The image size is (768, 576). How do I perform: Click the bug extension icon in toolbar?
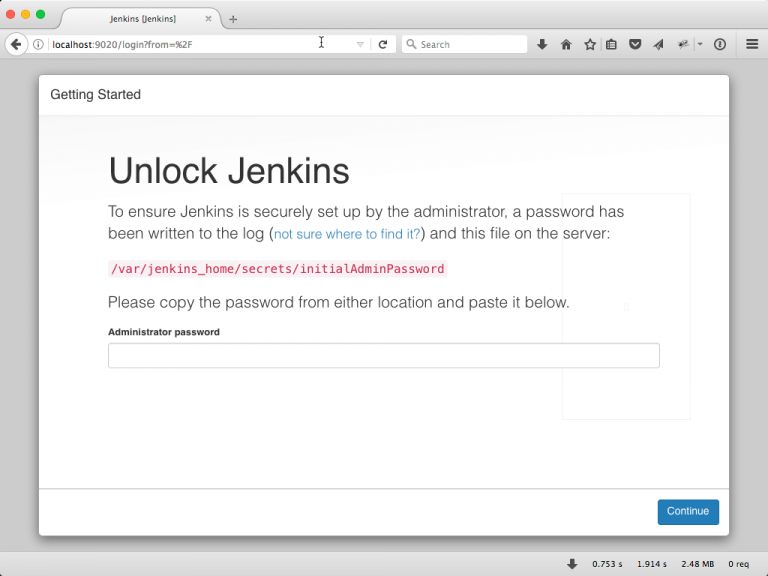(683, 44)
